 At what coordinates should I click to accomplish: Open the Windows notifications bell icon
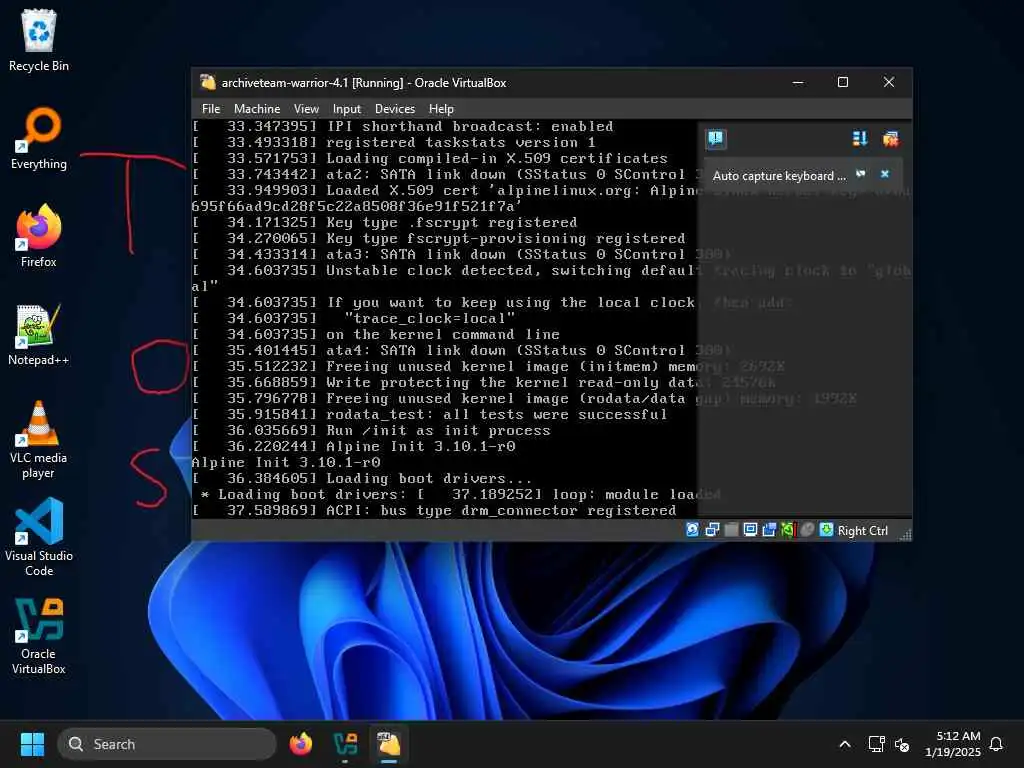tap(996, 744)
